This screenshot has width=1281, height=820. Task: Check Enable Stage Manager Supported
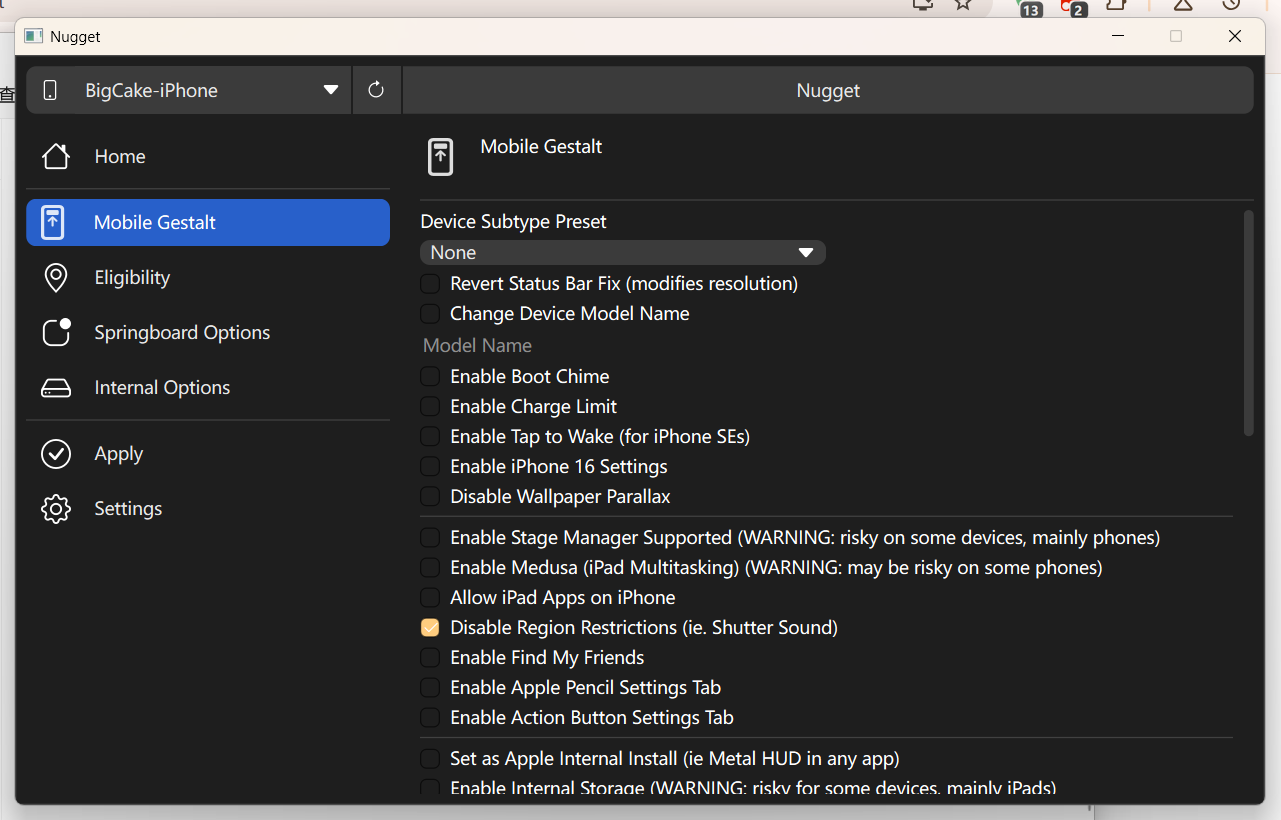tap(430, 538)
